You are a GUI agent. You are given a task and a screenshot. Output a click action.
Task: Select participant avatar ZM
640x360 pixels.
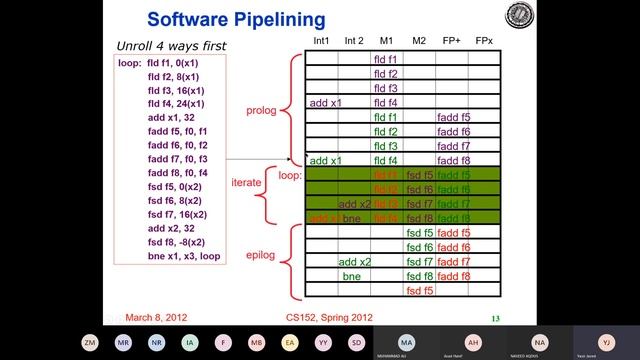click(90, 342)
